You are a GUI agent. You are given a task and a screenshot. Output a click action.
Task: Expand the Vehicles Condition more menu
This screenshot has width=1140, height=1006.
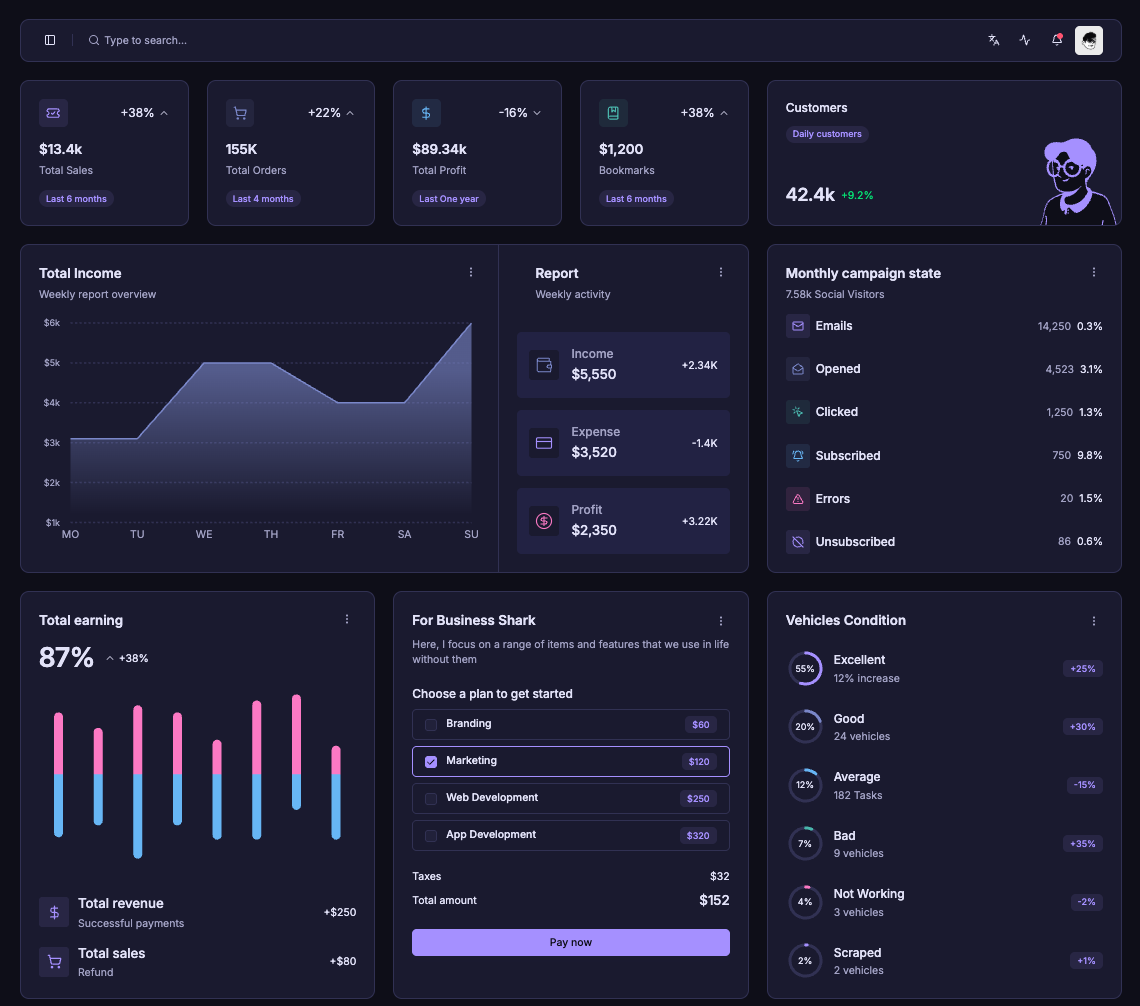tap(1094, 620)
